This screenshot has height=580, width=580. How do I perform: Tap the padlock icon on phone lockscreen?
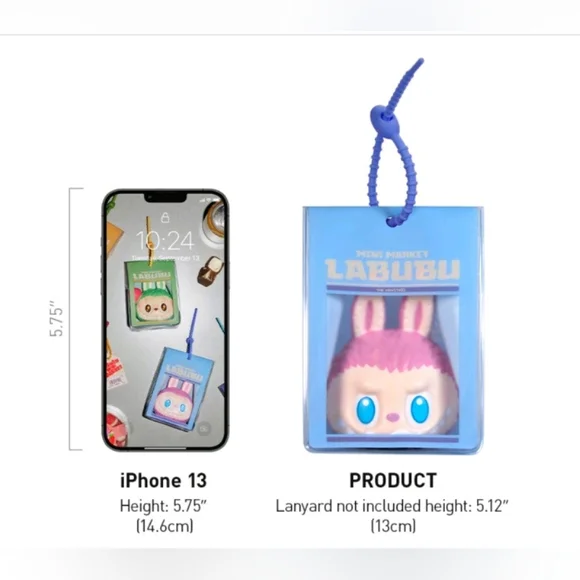click(x=165, y=217)
